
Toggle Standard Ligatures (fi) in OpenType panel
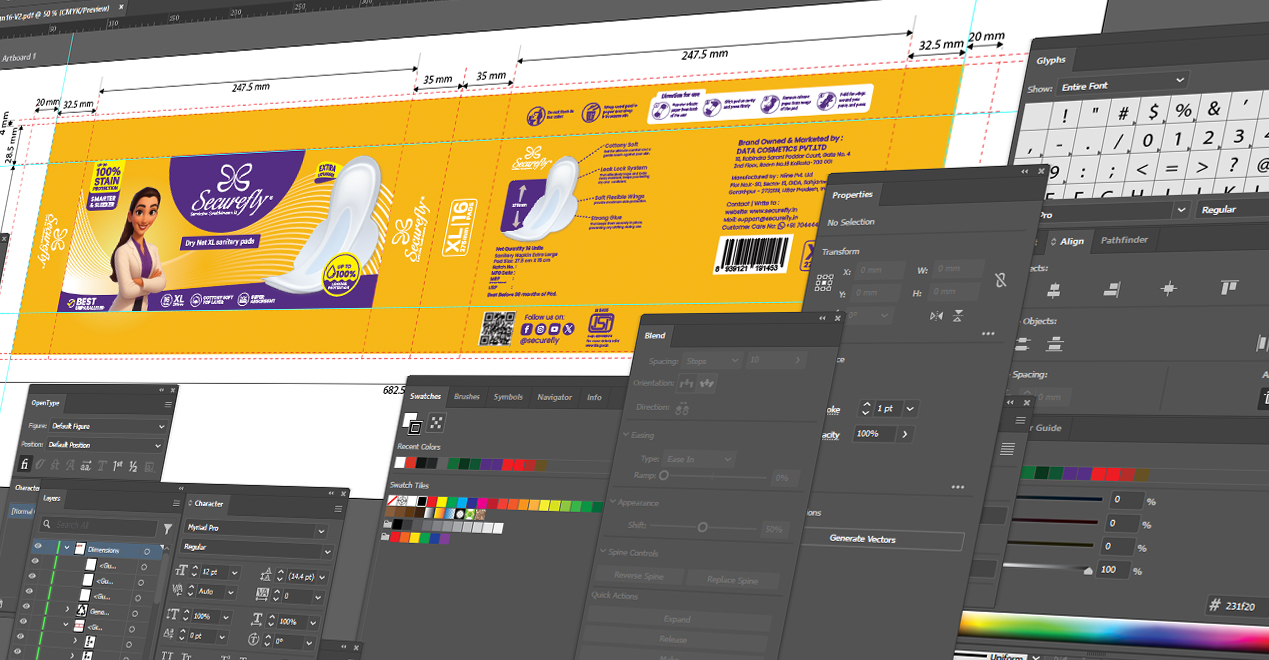[x=25, y=464]
